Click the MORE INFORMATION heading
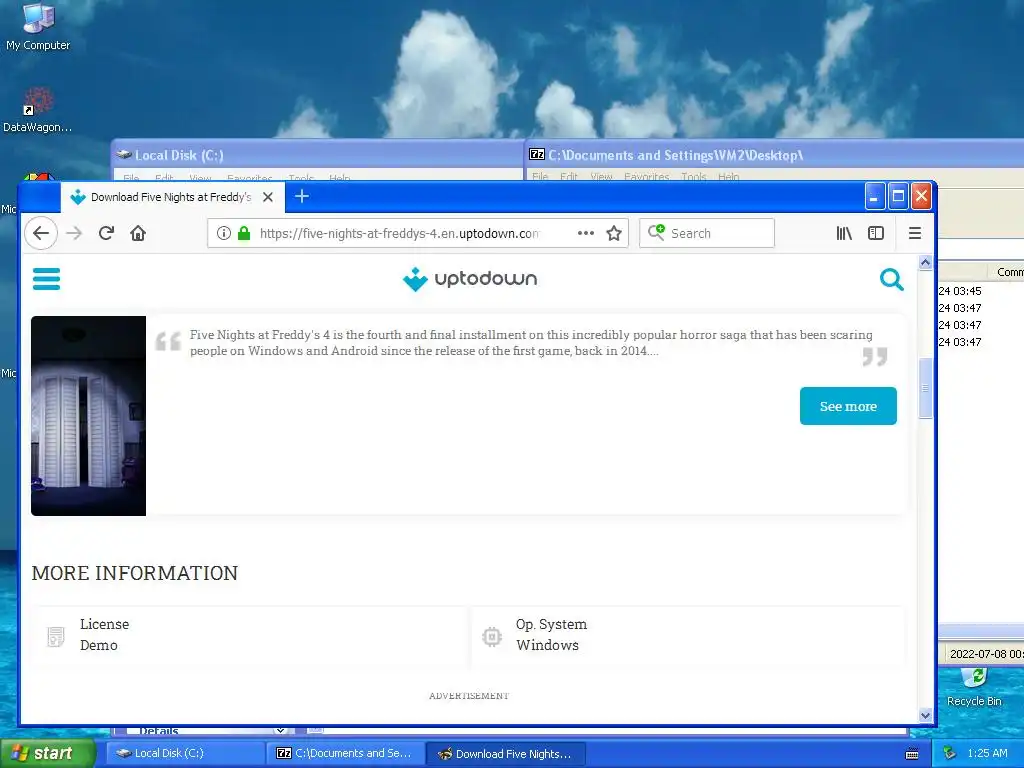 pyautogui.click(x=135, y=573)
